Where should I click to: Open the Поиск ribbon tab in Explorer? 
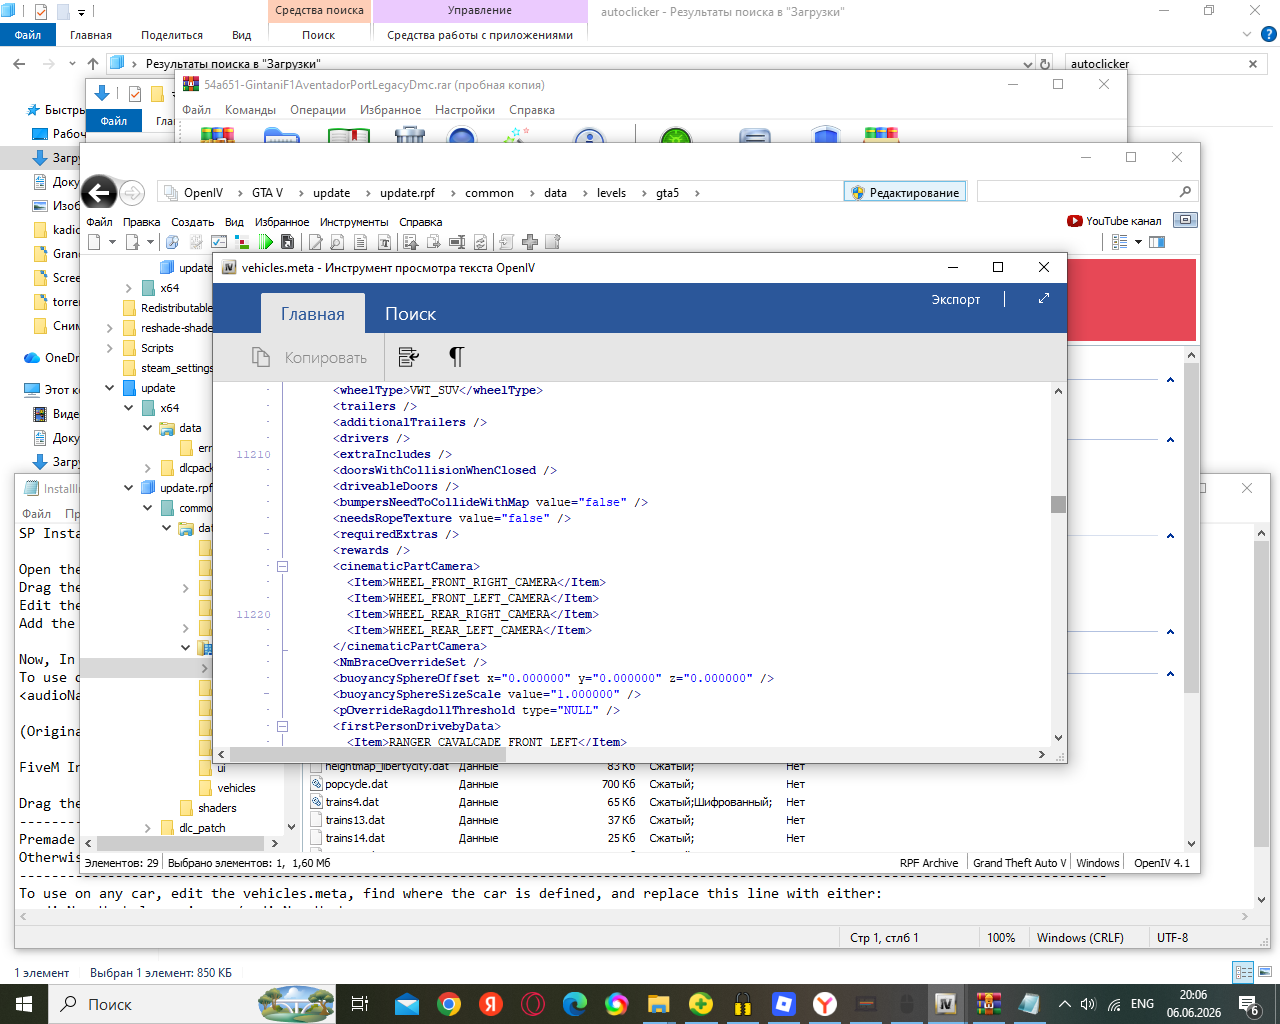click(319, 35)
